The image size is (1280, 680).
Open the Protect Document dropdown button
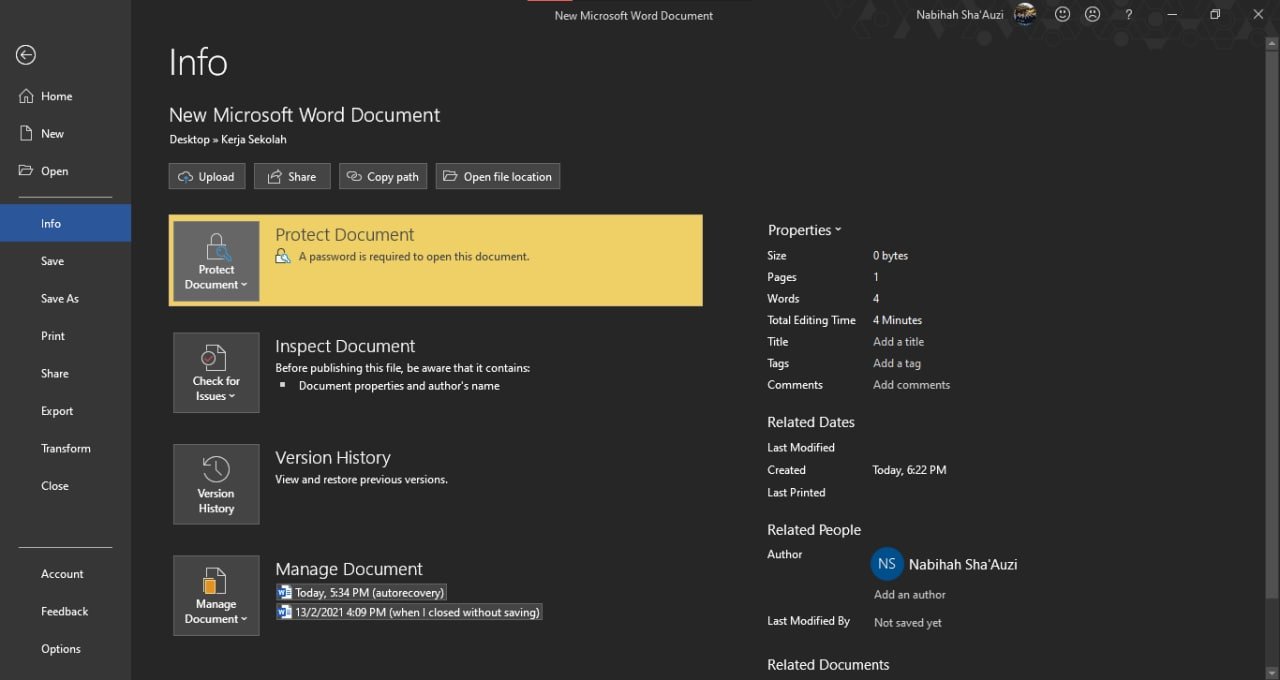[216, 261]
